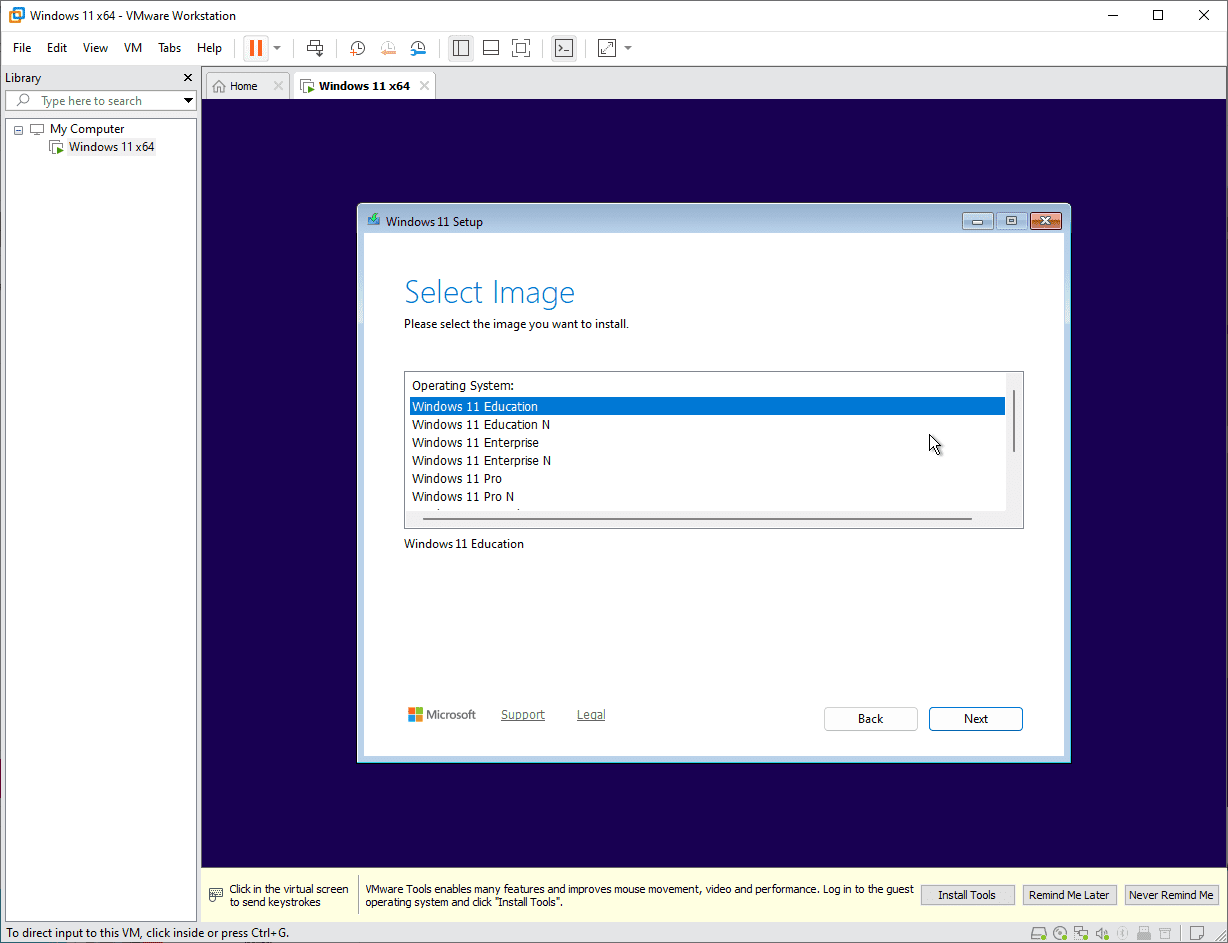This screenshot has height=943, width=1228.
Task: Collapse the My Computer tree node
Action: [x=18, y=129]
